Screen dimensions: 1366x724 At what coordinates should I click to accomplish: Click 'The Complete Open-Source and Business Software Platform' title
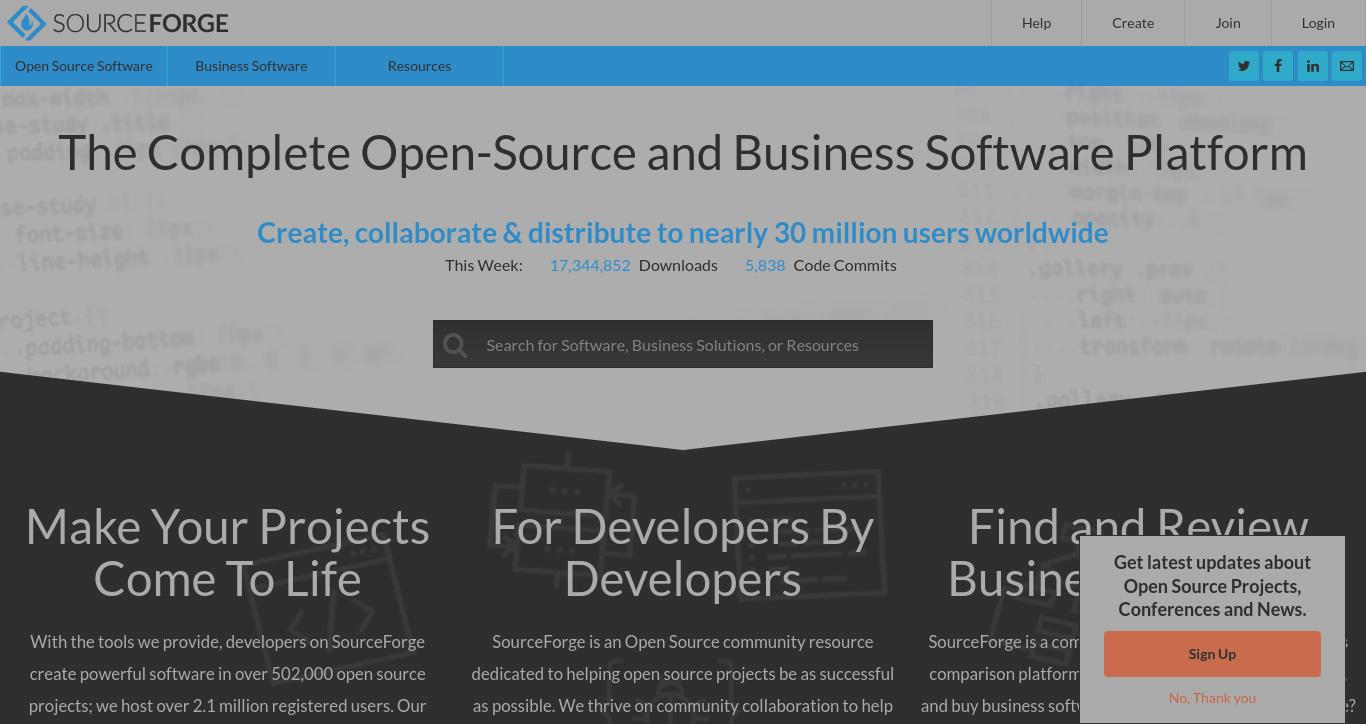click(683, 153)
